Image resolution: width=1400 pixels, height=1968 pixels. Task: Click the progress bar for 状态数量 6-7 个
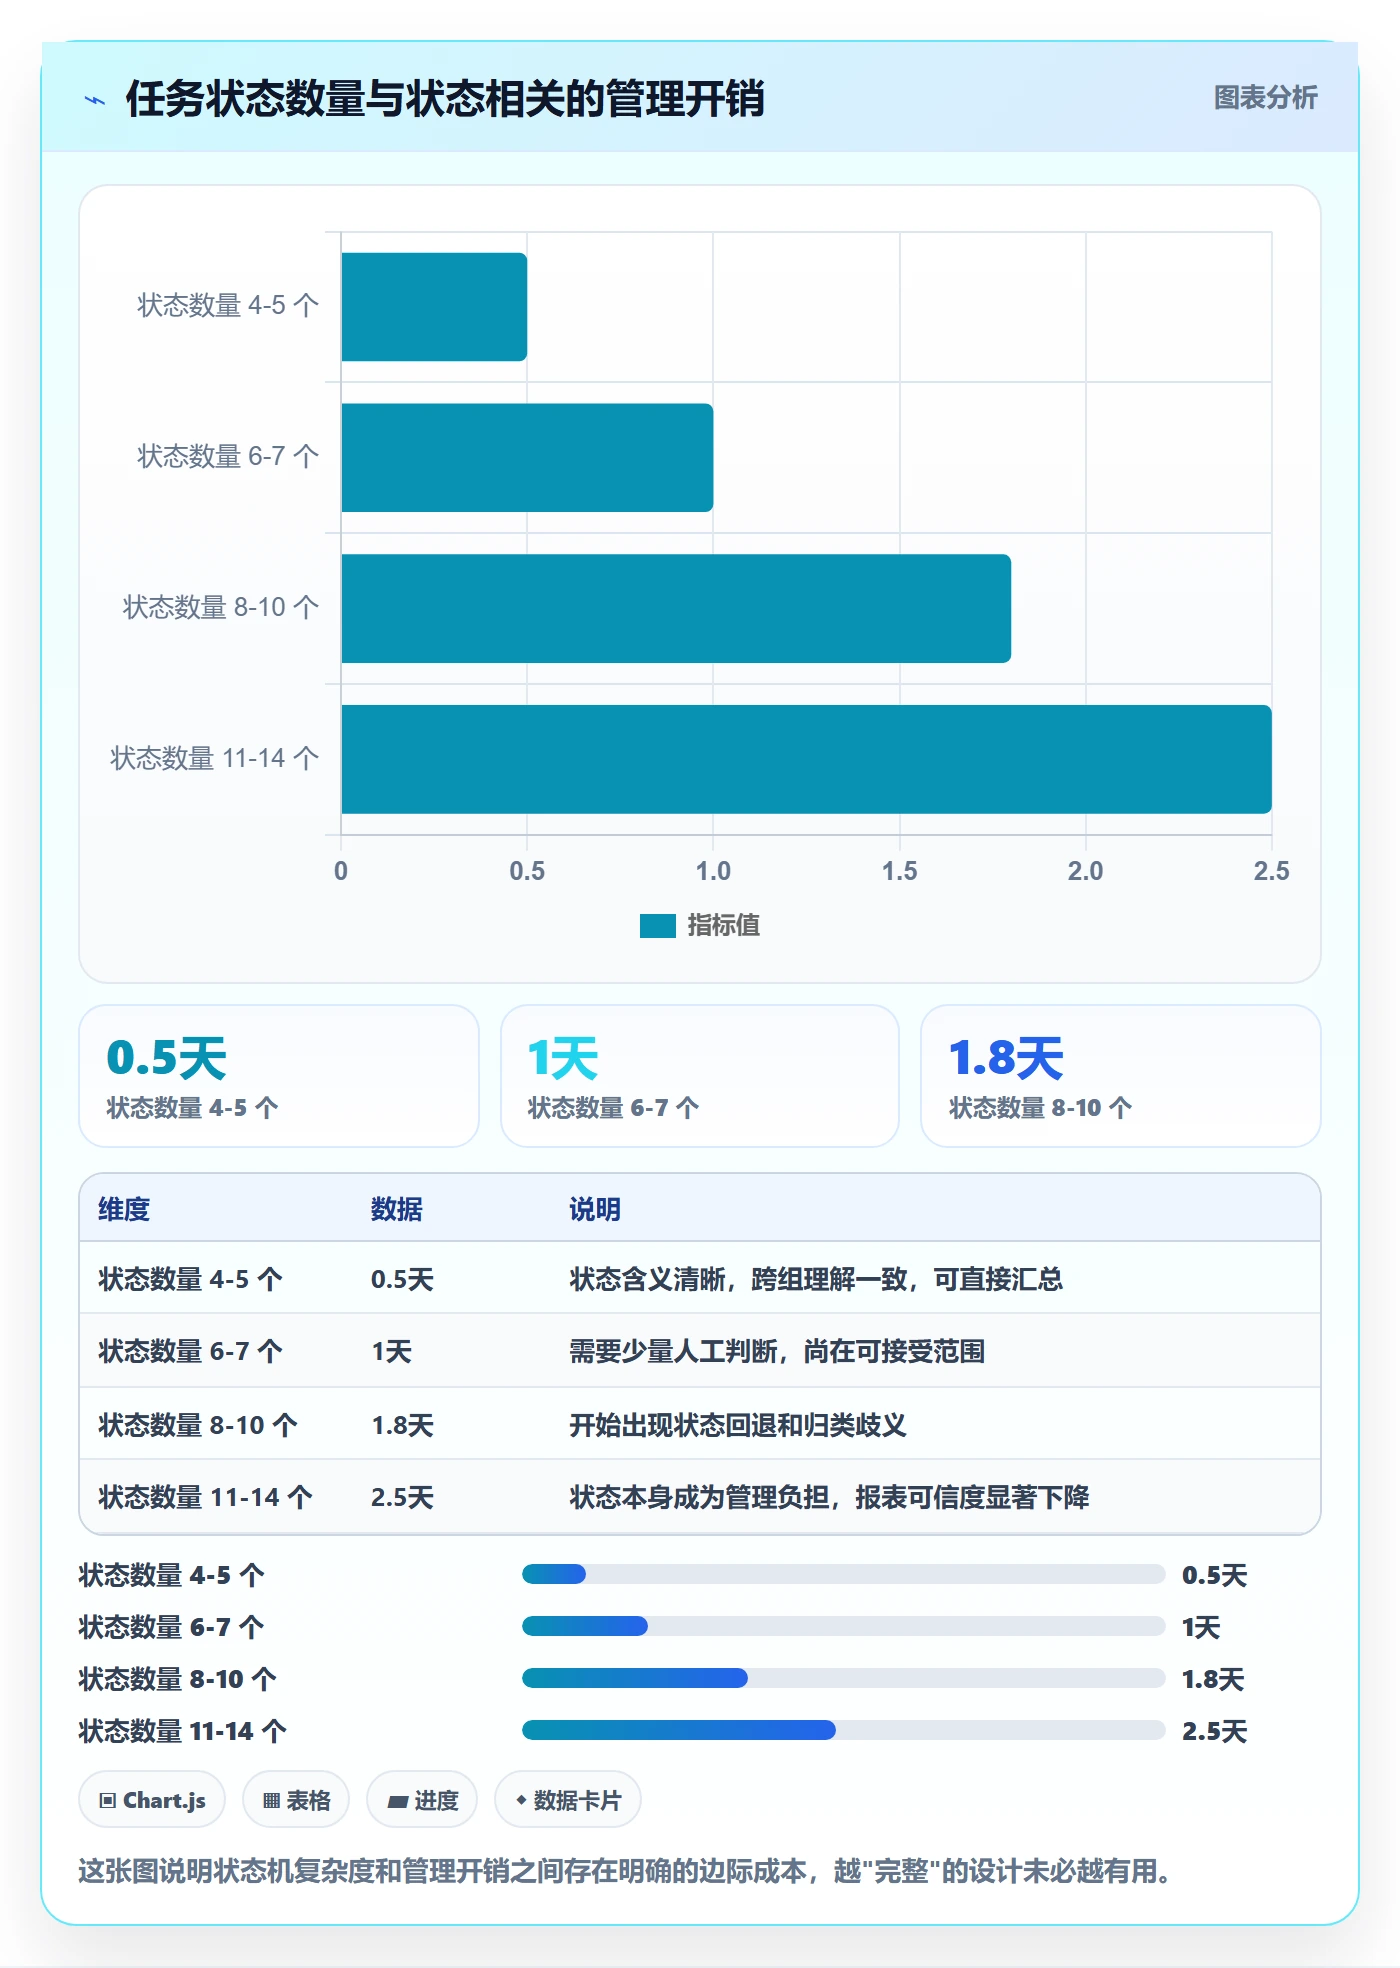[843, 1626]
